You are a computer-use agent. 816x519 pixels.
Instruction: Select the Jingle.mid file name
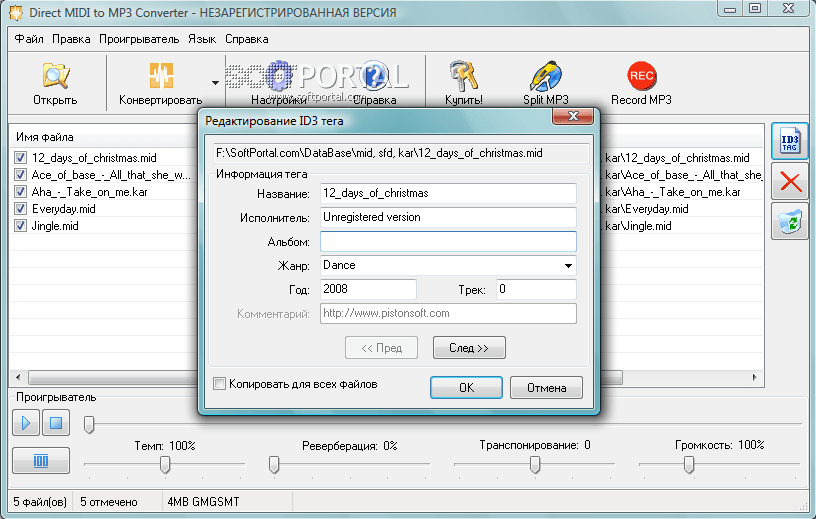[55, 226]
